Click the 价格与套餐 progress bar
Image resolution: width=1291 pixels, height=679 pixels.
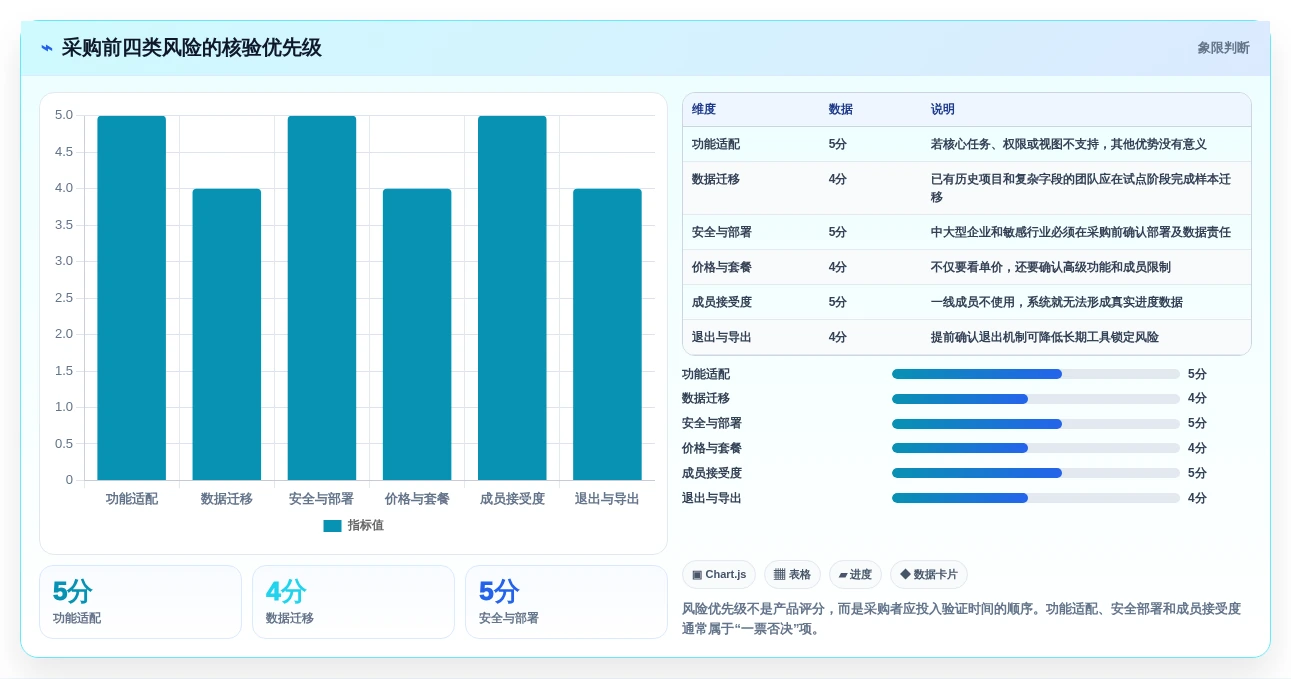(x=1036, y=448)
